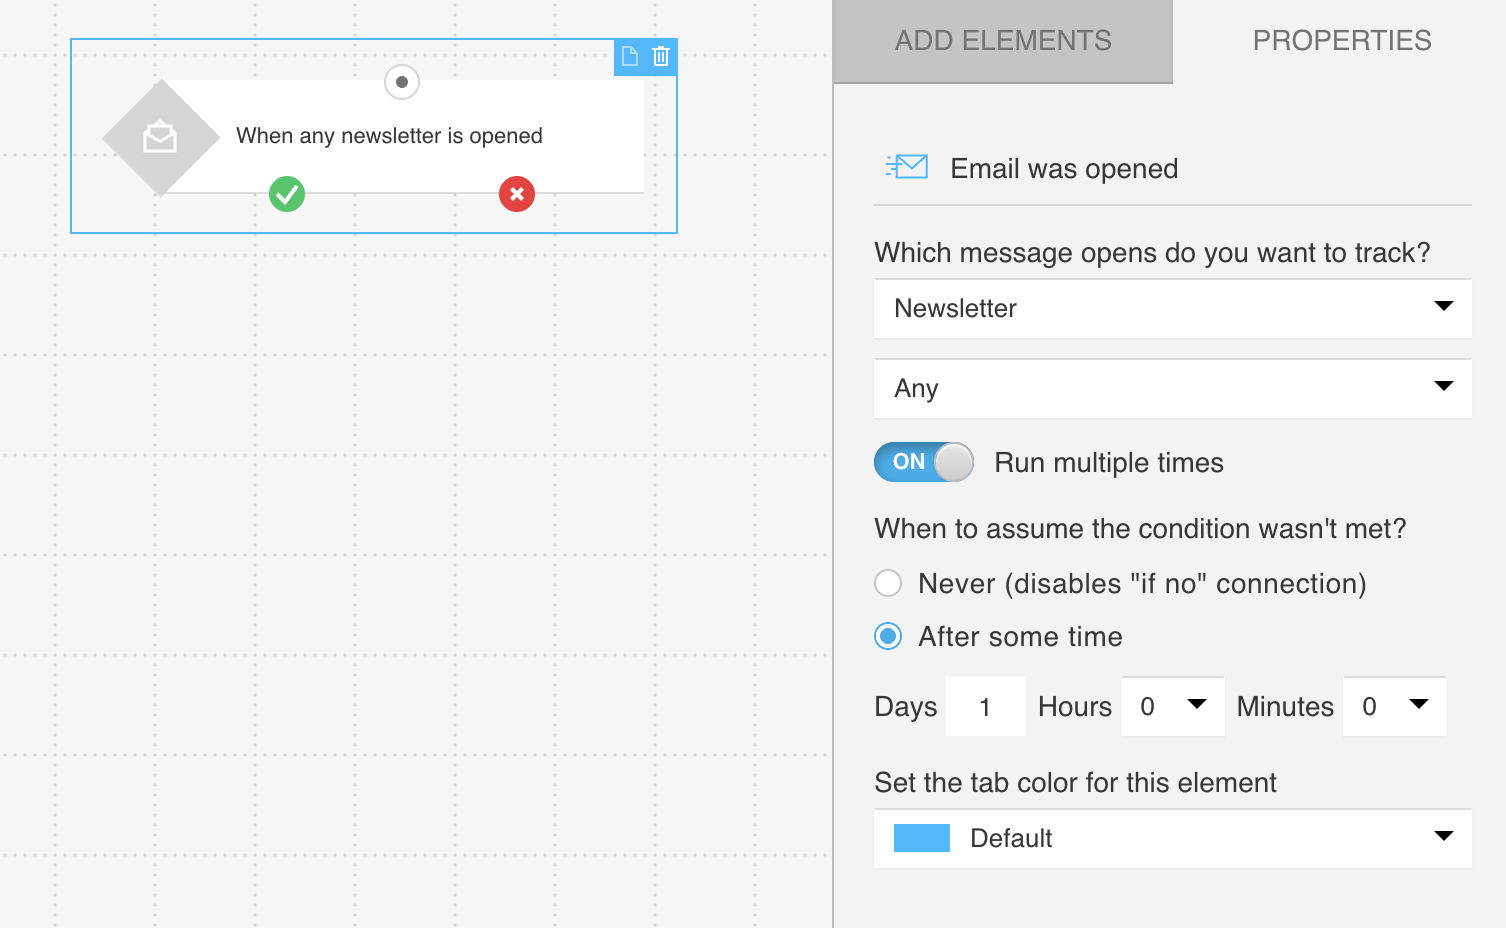1506x928 pixels.
Task: Switch to the Properties tab
Action: coord(1341,41)
